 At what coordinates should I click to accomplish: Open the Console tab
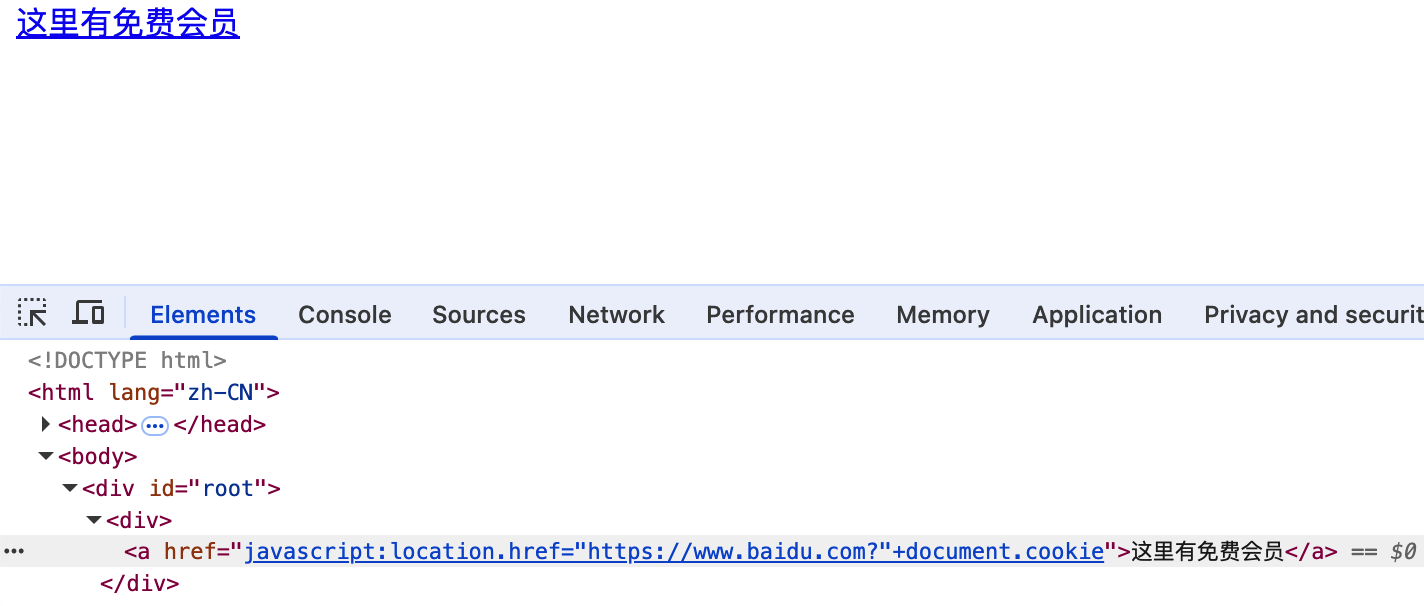[345, 315]
